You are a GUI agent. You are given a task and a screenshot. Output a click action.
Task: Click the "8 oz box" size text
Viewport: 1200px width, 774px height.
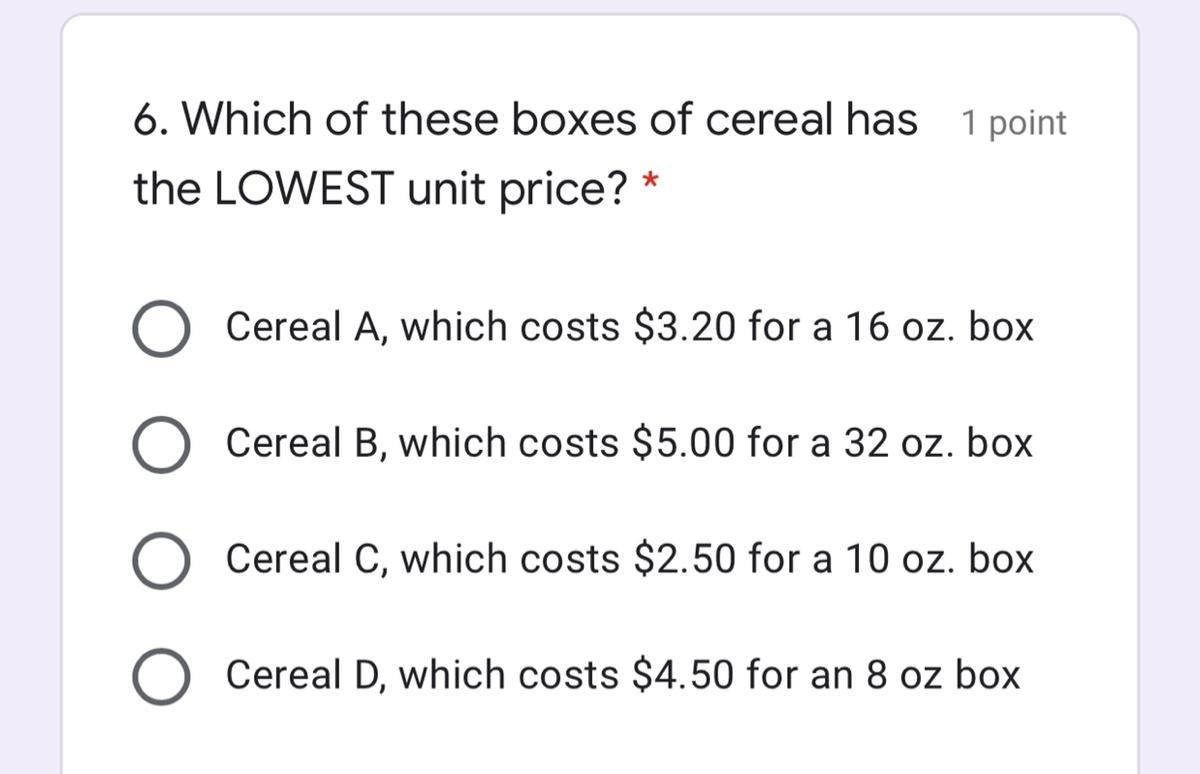[x=943, y=675]
